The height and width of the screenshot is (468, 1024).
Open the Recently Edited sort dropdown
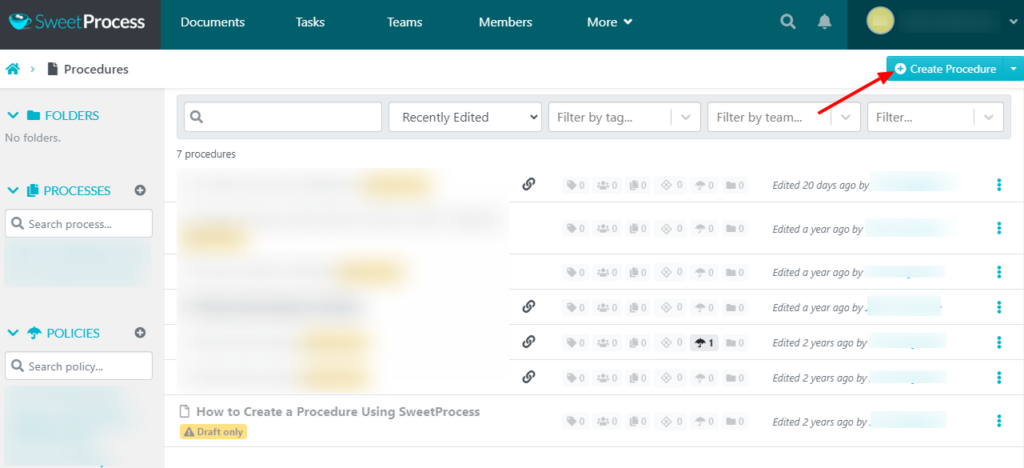465,117
